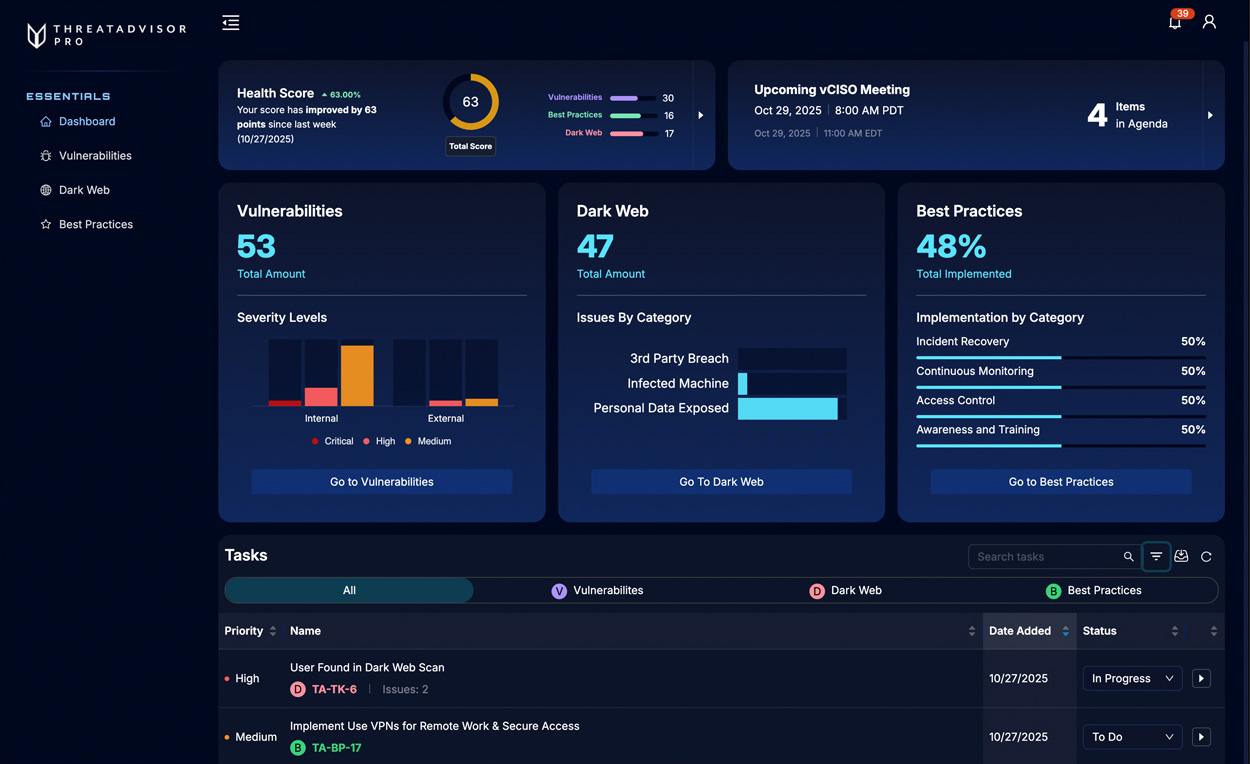The height and width of the screenshot is (764, 1250).
Task: Open Vulnerabilities in the sidebar
Action: click(x=95, y=156)
